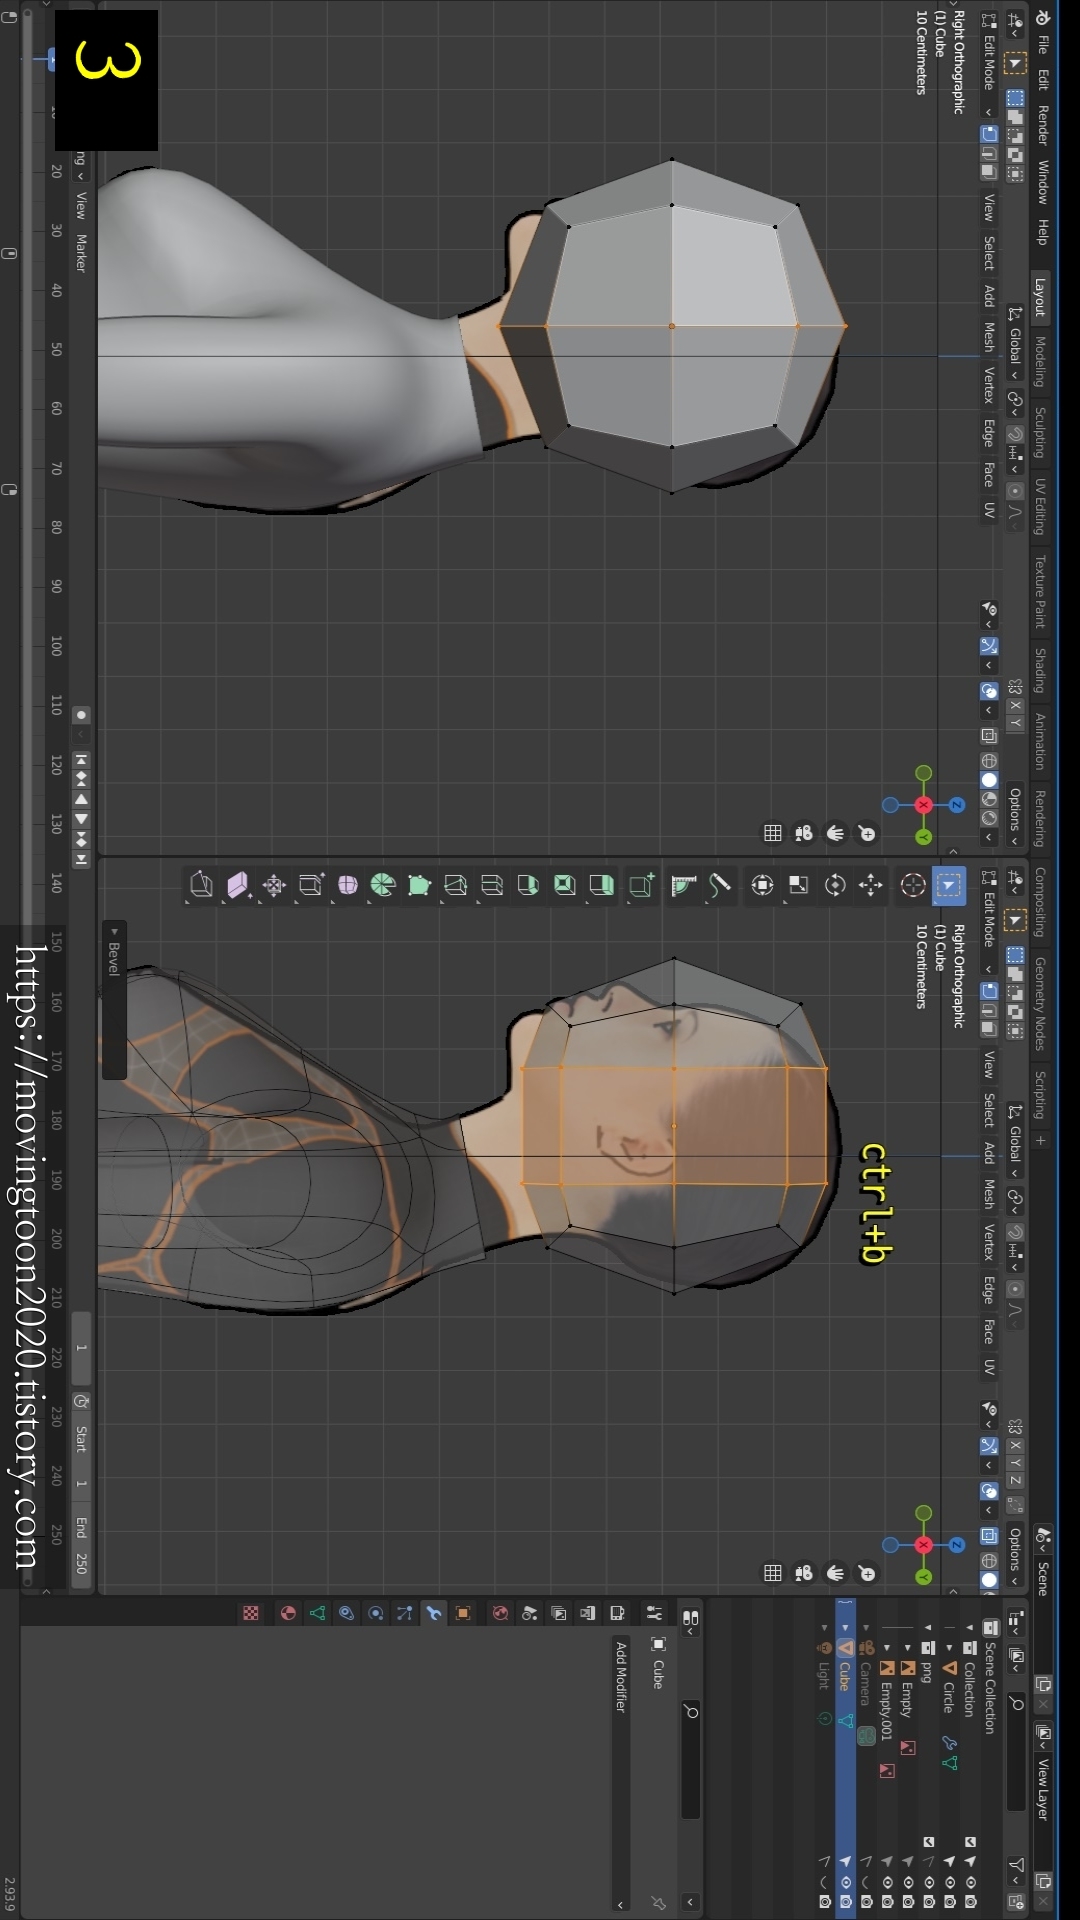This screenshot has height=1920, width=1080.
Task: Click camera view icon in reference-image viewport
Action: coord(803,1573)
